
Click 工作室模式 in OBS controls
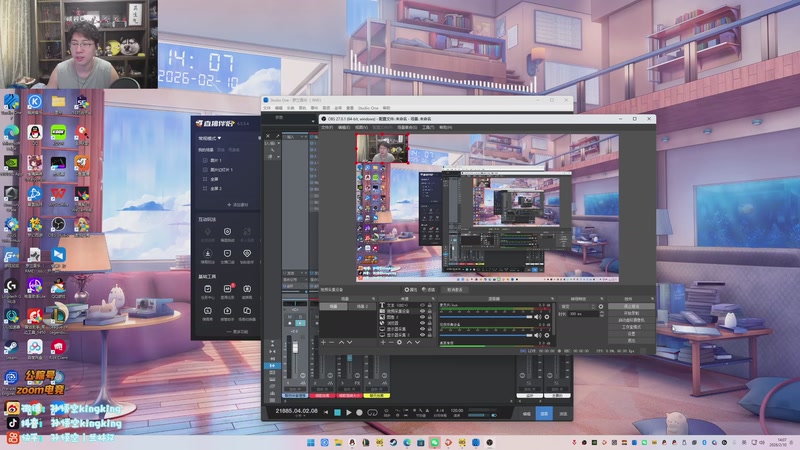[x=631, y=327]
